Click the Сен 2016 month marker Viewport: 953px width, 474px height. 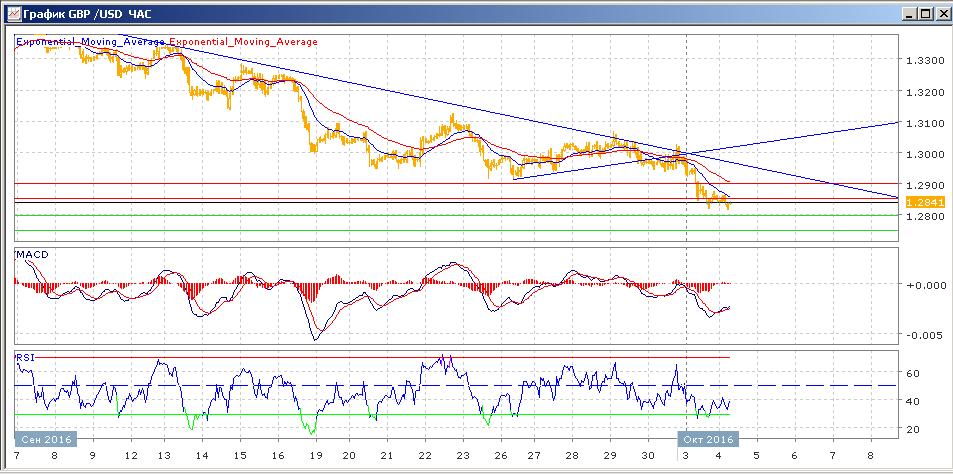pos(46,439)
